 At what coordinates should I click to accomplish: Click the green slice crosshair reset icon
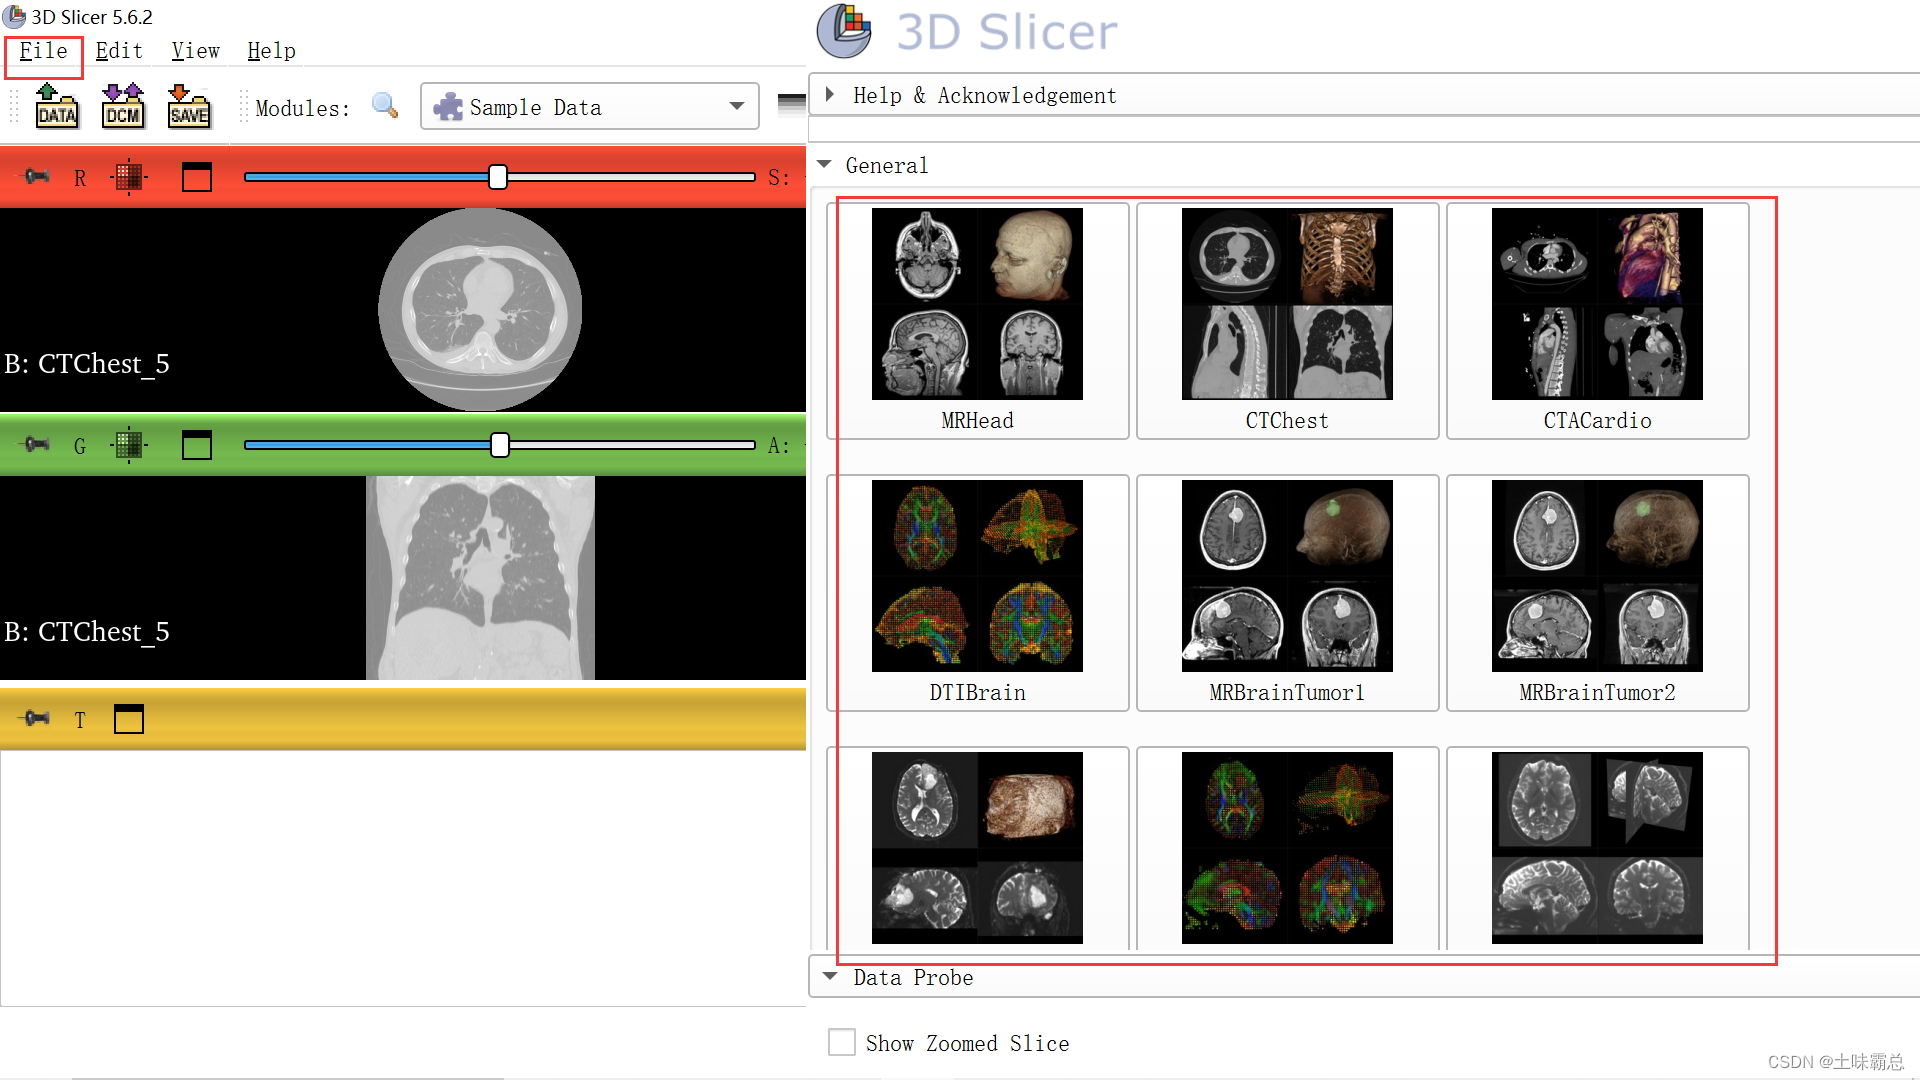[x=129, y=445]
